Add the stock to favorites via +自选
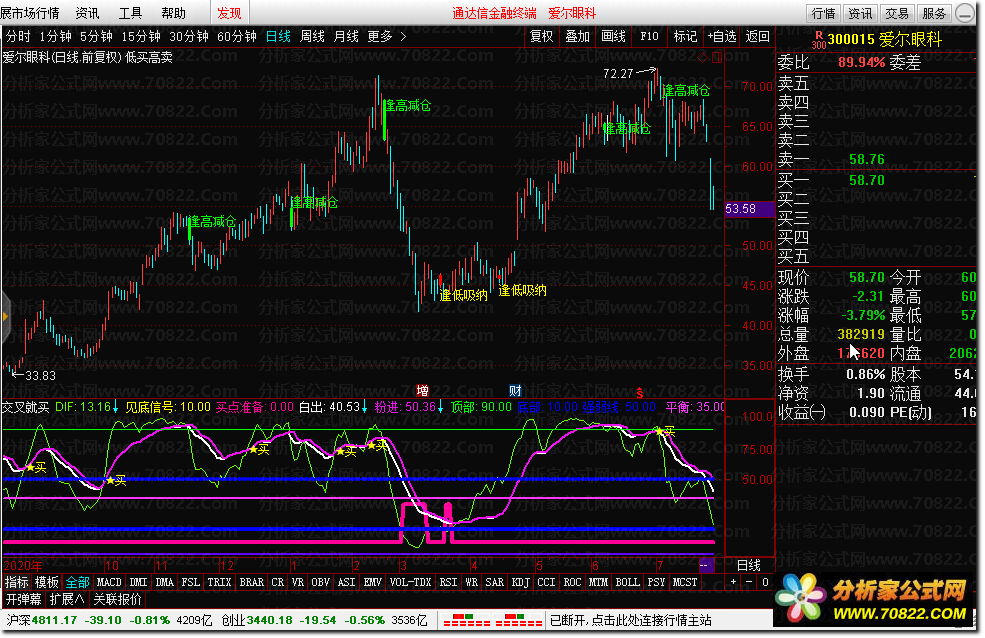The height and width of the screenshot is (638, 985). click(x=721, y=36)
